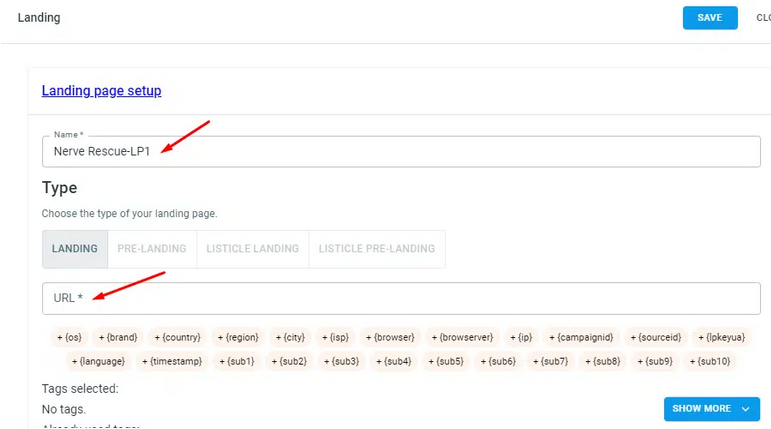Add the {sourceid} tag
Viewport: 771px width, 429px height.
(x=656, y=337)
